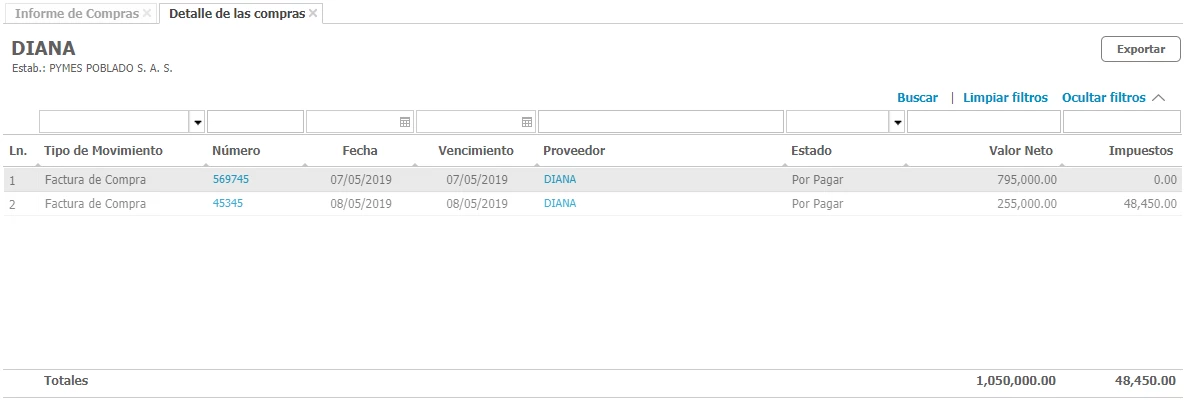Open invoice number 569745
1186x402 pixels.
point(231,179)
